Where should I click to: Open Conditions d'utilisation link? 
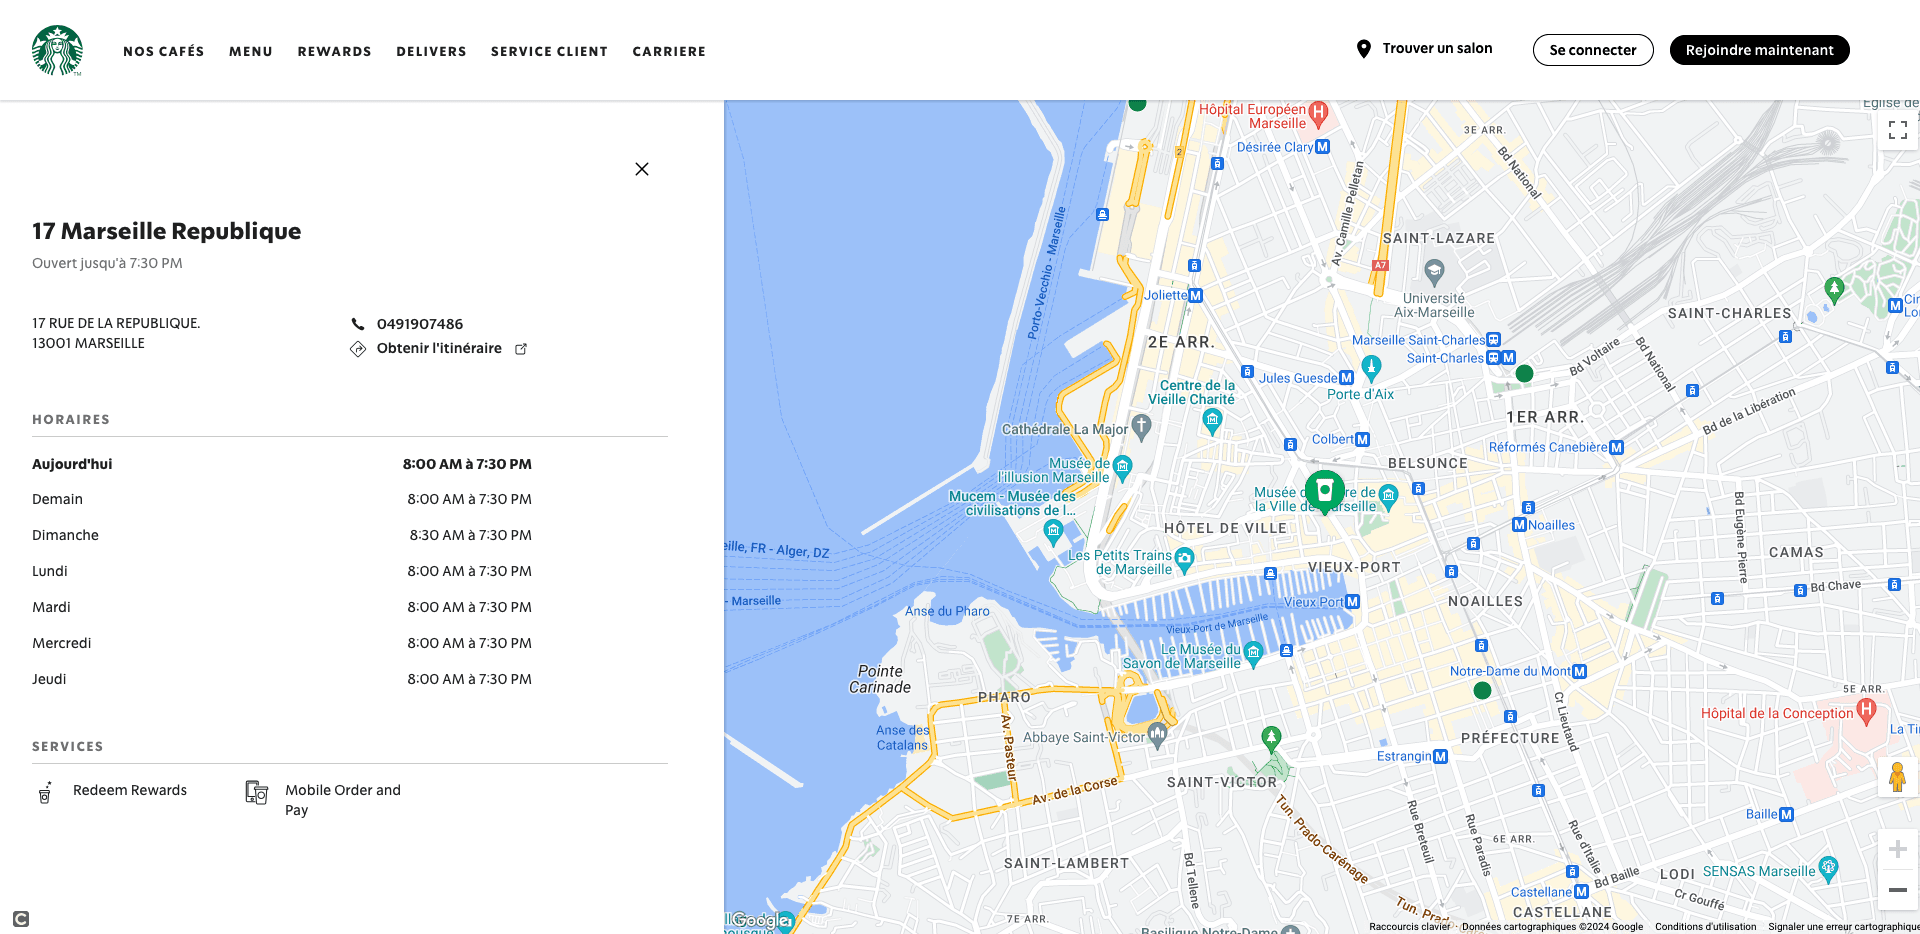point(1706,927)
